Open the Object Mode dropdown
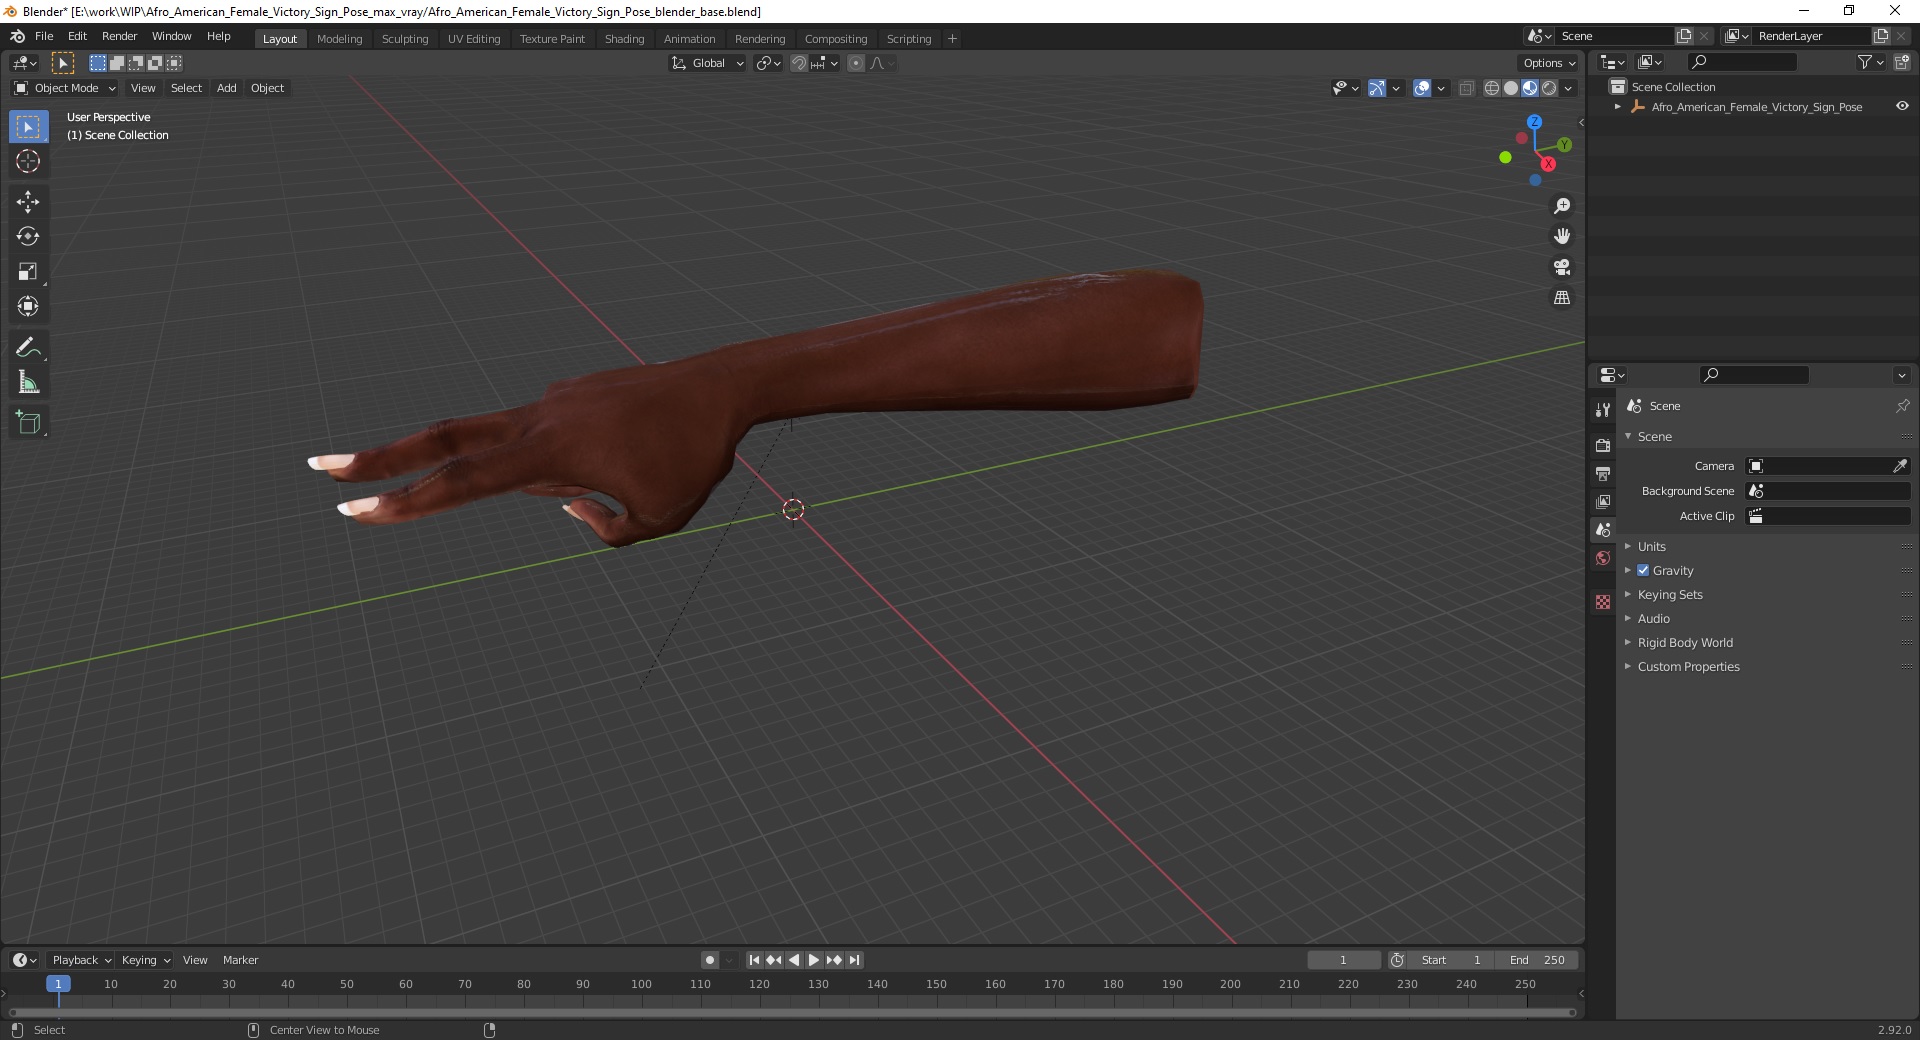Viewport: 1920px width, 1040px height. 65,88
